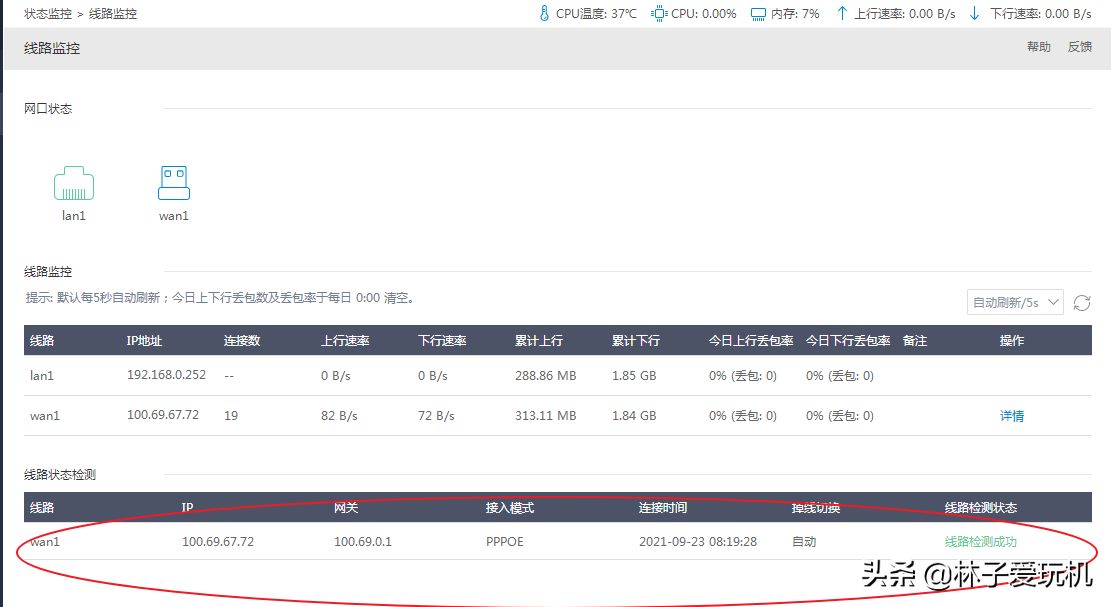
Task: Click the CPU temperature thermometer icon
Action: pyautogui.click(x=545, y=14)
